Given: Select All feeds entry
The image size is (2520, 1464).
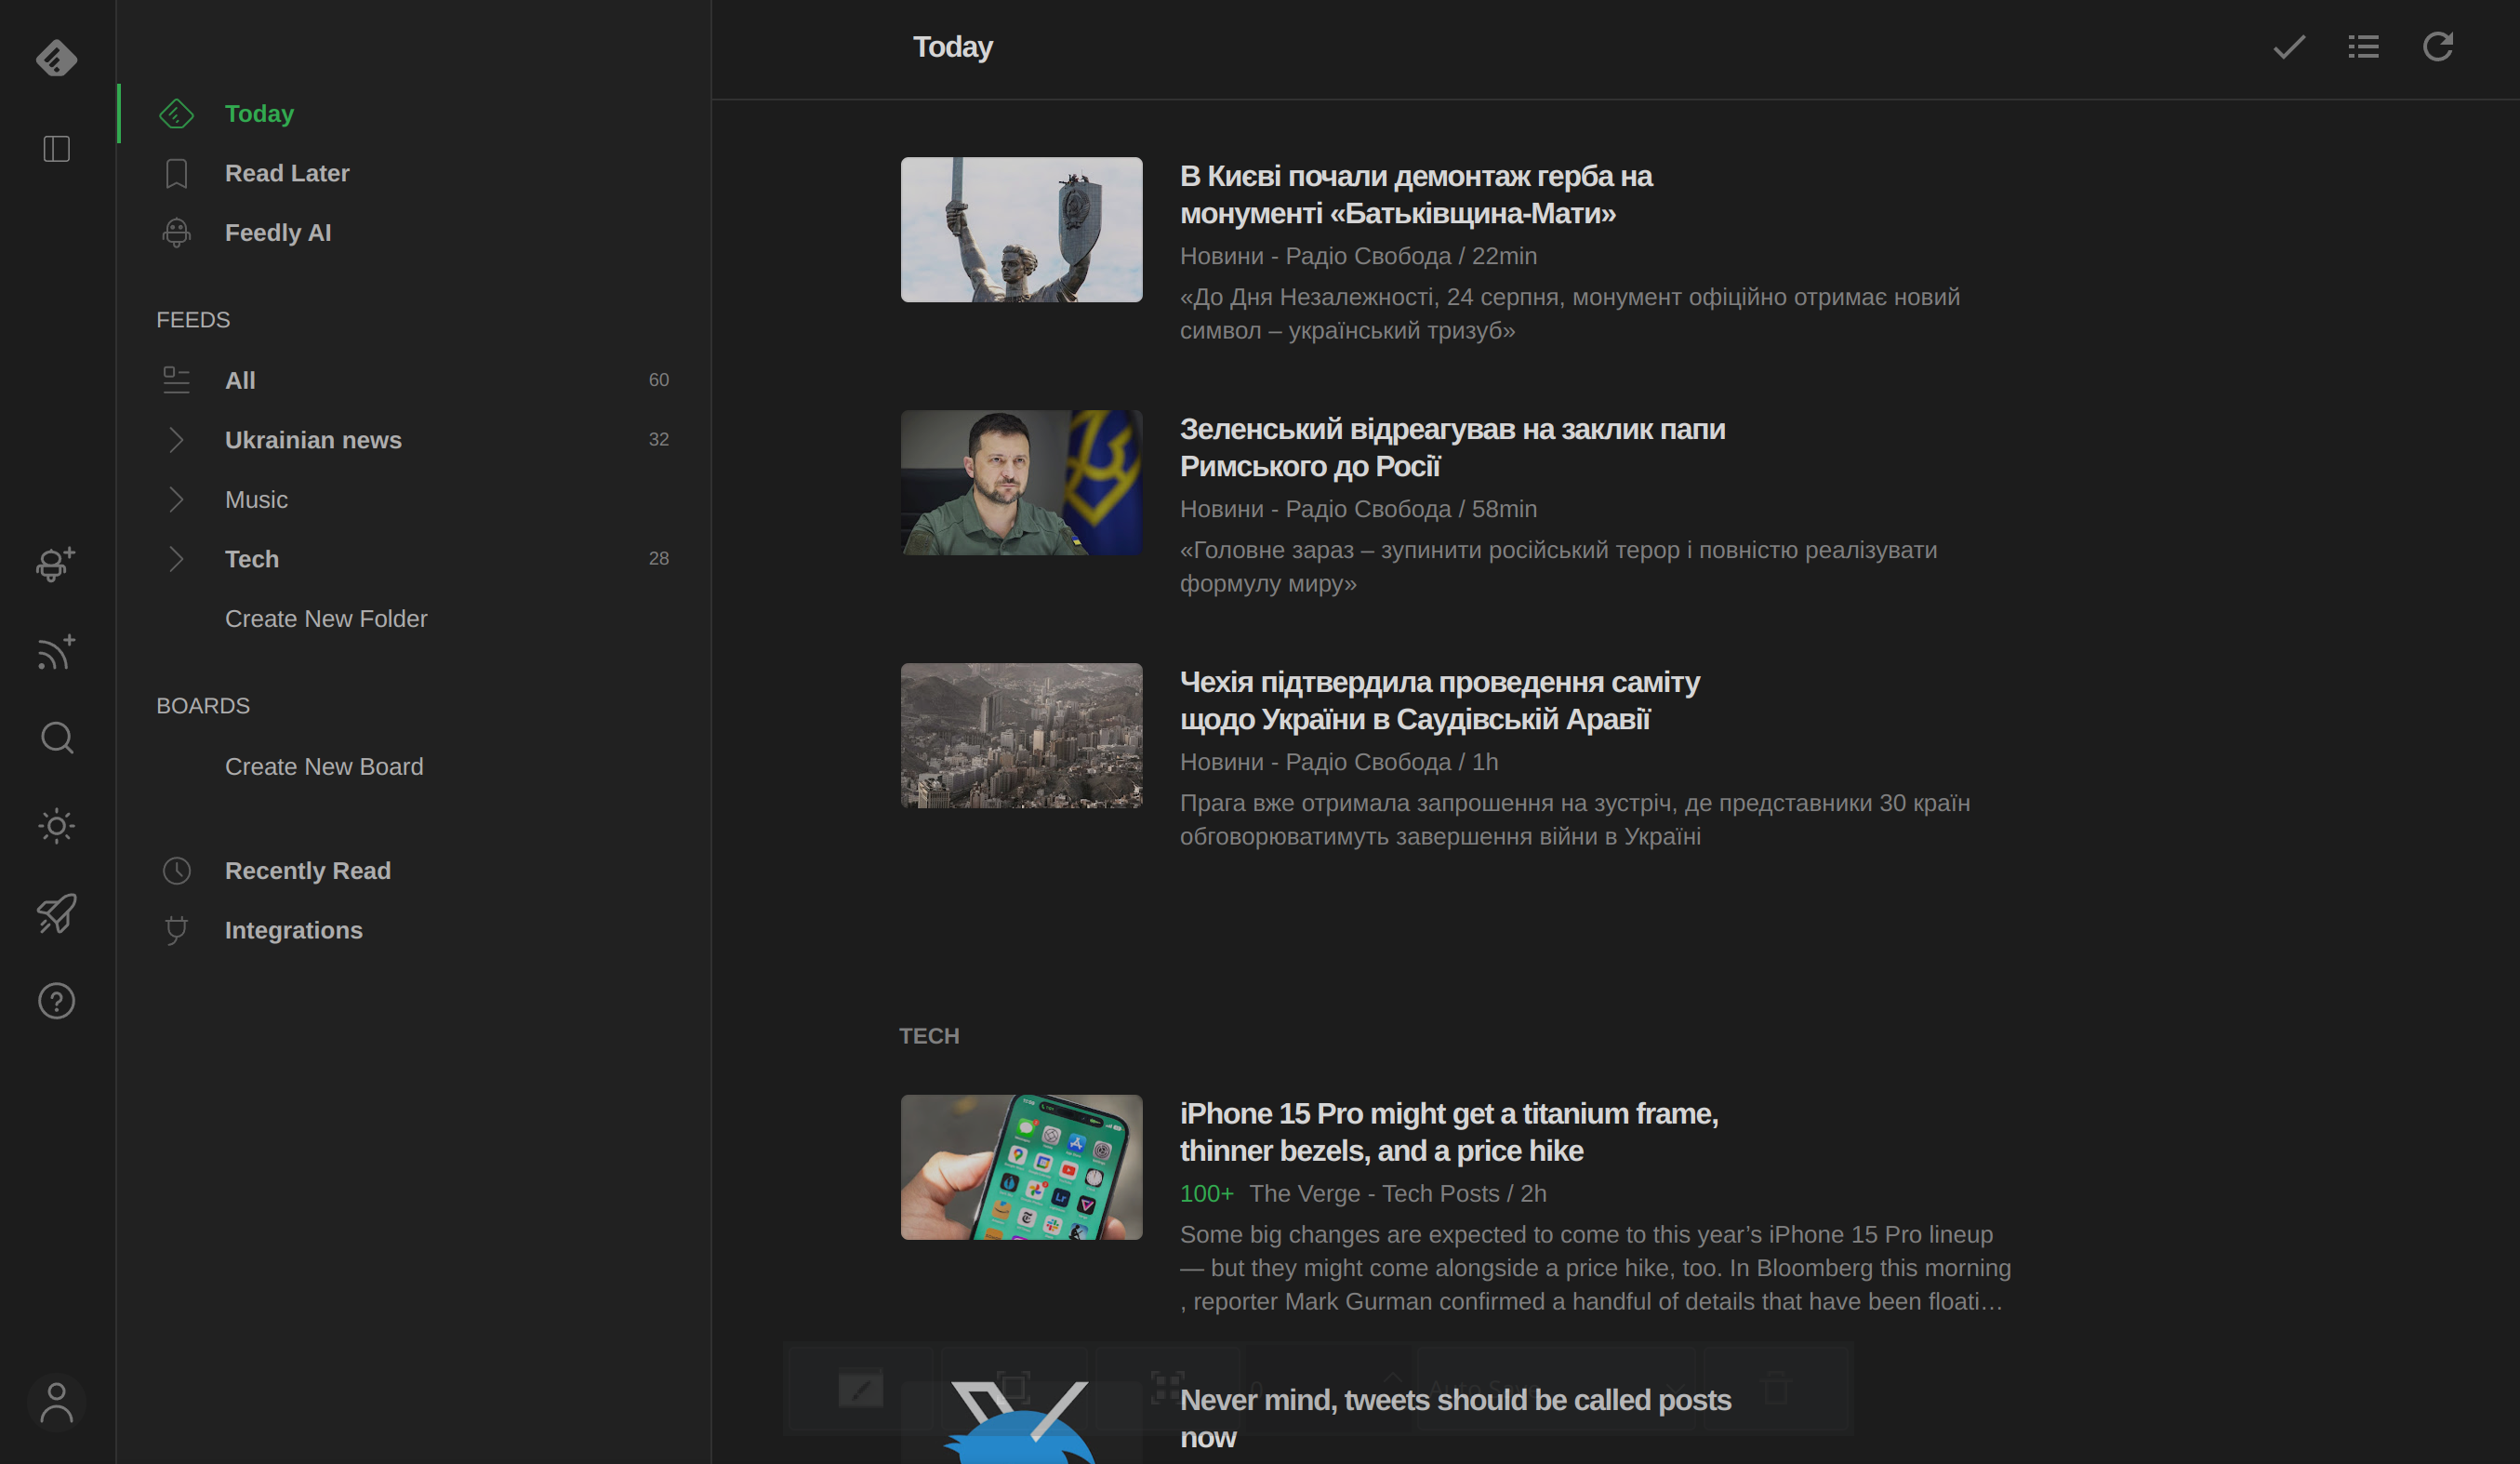Looking at the screenshot, I should [240, 380].
